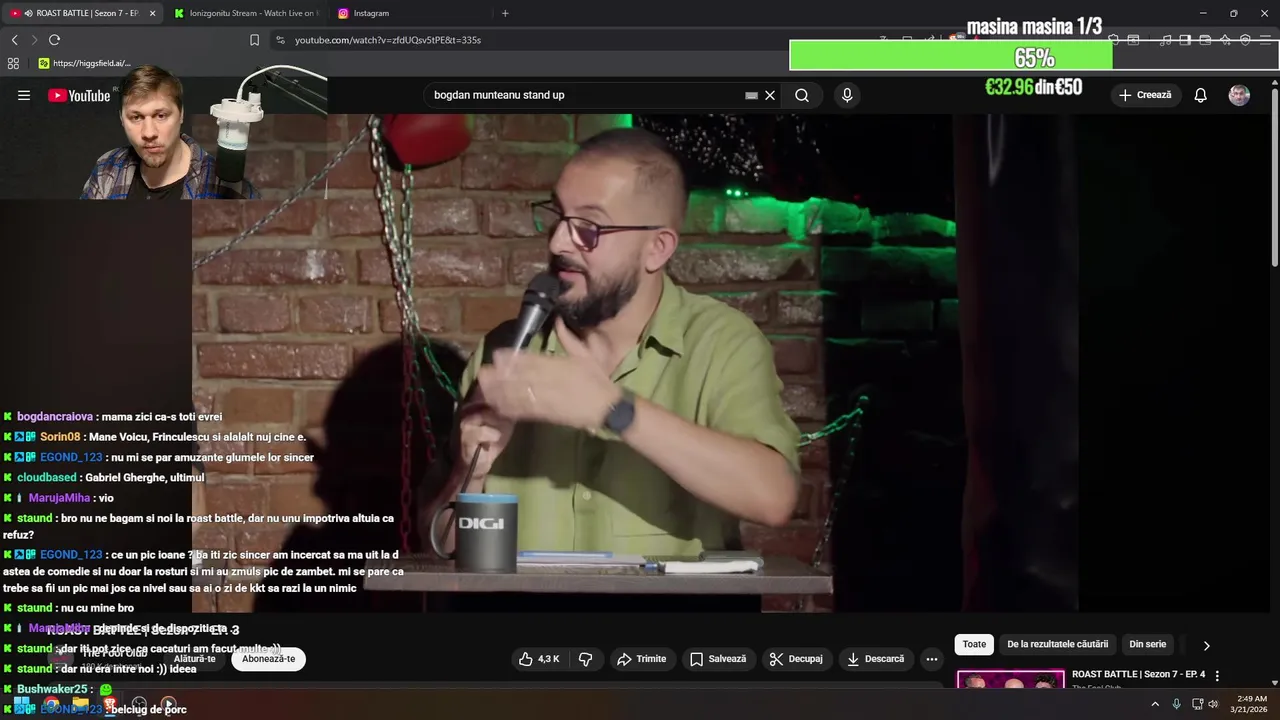Clear the YouTube search query with X
Image resolution: width=1280 pixels, height=720 pixels.
click(770, 95)
